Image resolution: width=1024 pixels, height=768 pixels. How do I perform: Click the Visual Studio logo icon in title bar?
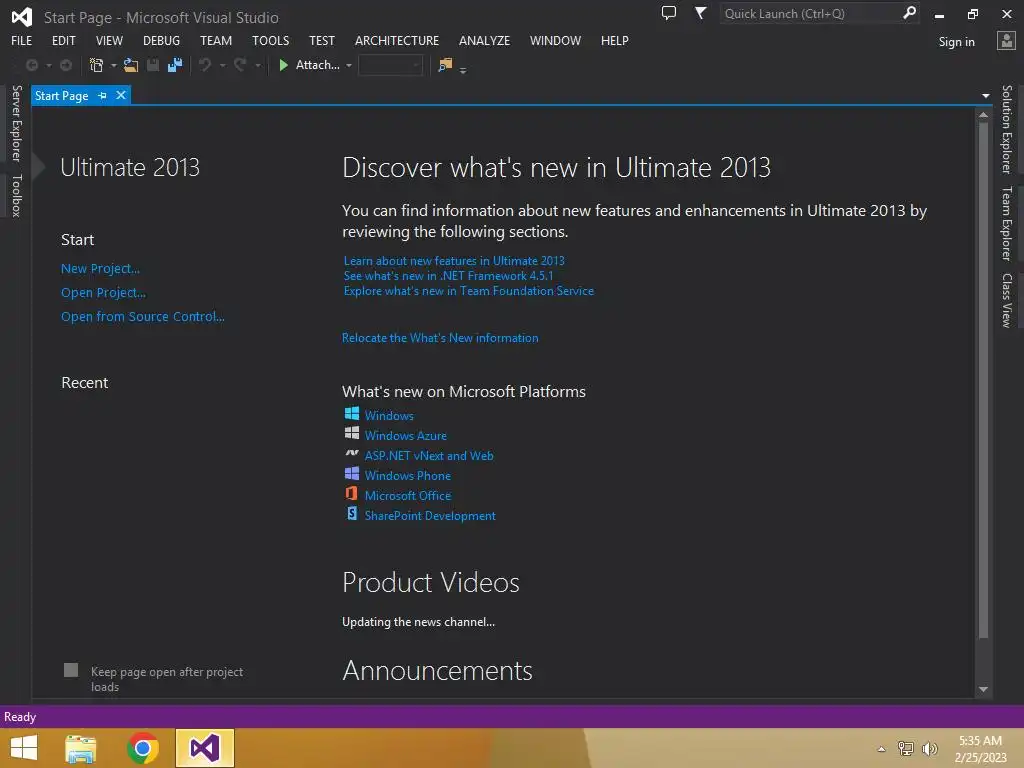[22, 16]
